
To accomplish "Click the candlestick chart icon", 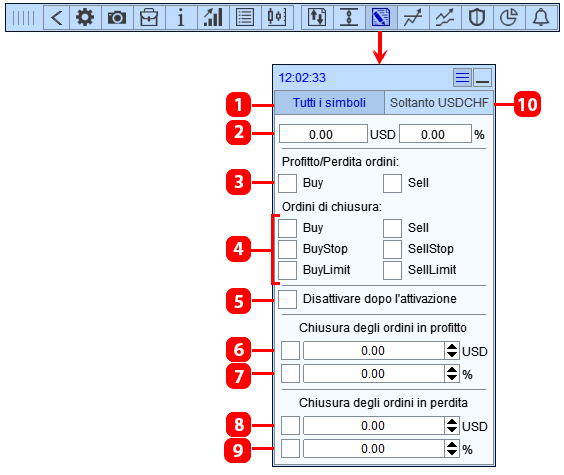I will [x=277, y=17].
